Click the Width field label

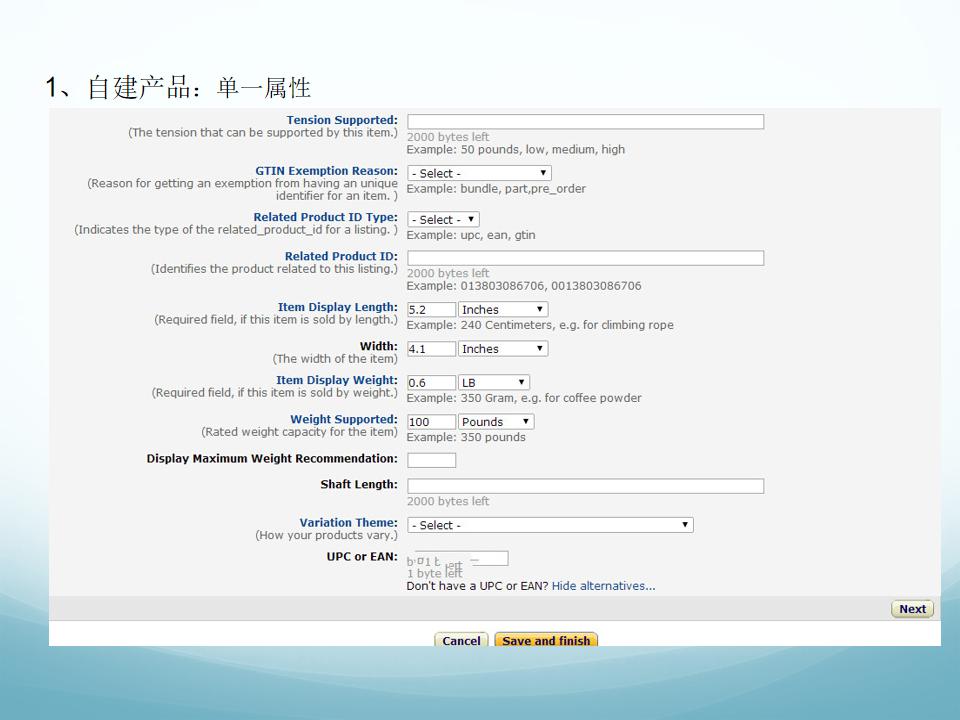[378, 347]
